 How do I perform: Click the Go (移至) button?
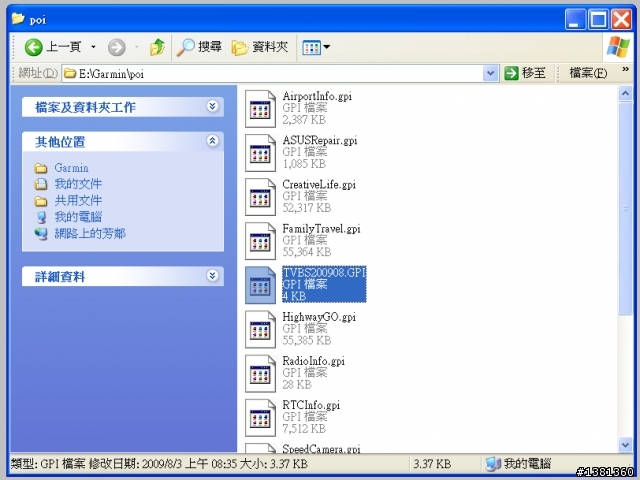point(525,73)
